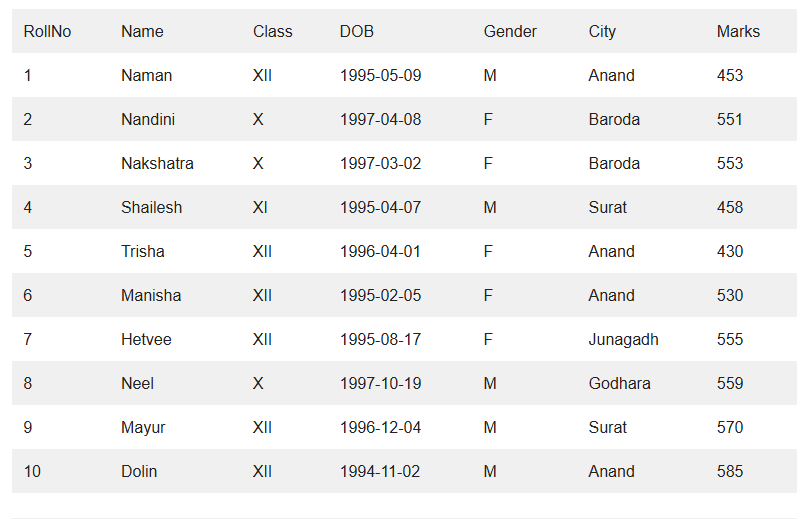Click the DOB column header

(x=356, y=31)
